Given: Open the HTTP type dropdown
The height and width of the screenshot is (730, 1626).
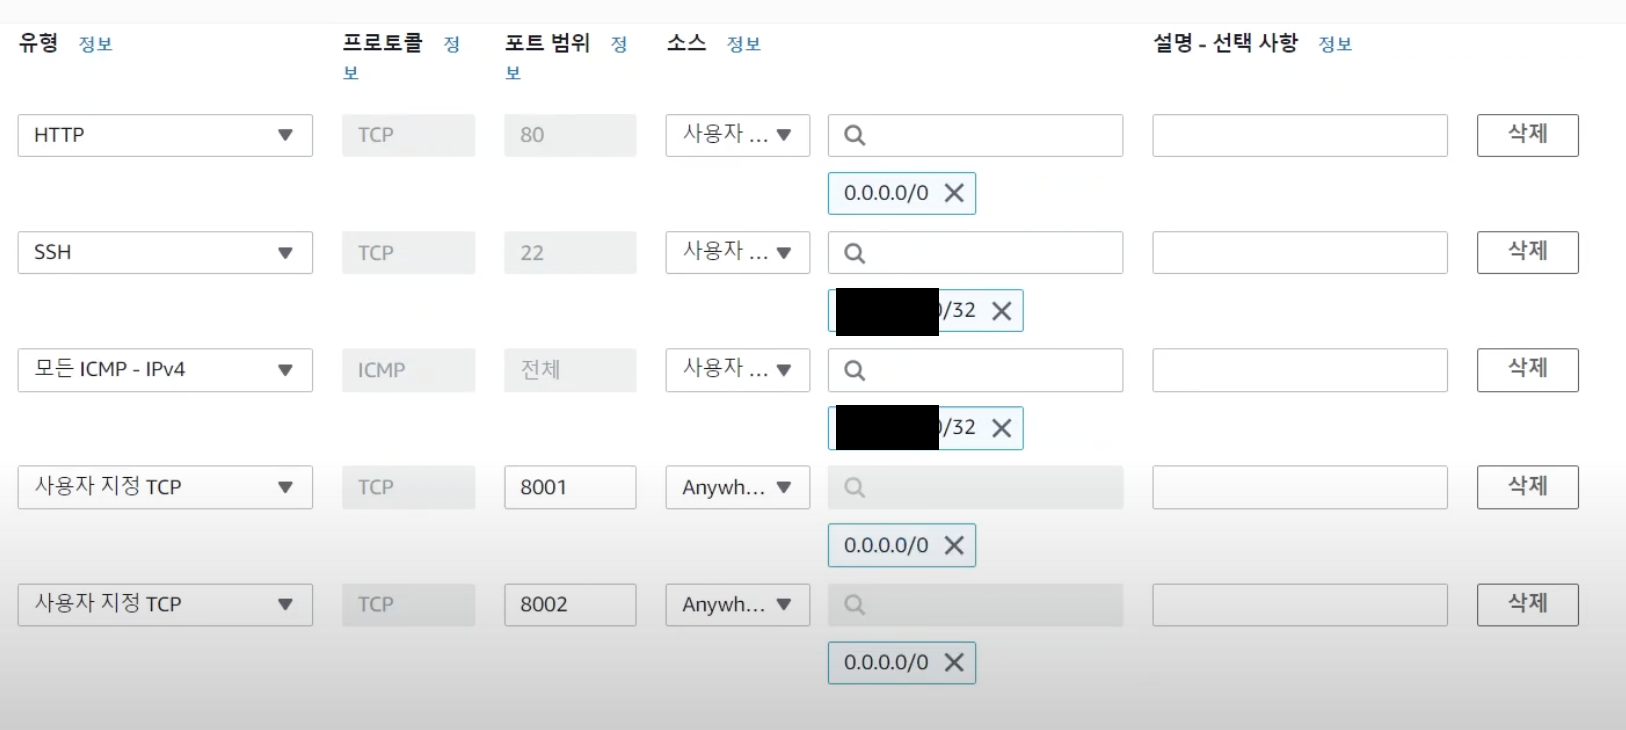Looking at the screenshot, I should (x=165, y=135).
